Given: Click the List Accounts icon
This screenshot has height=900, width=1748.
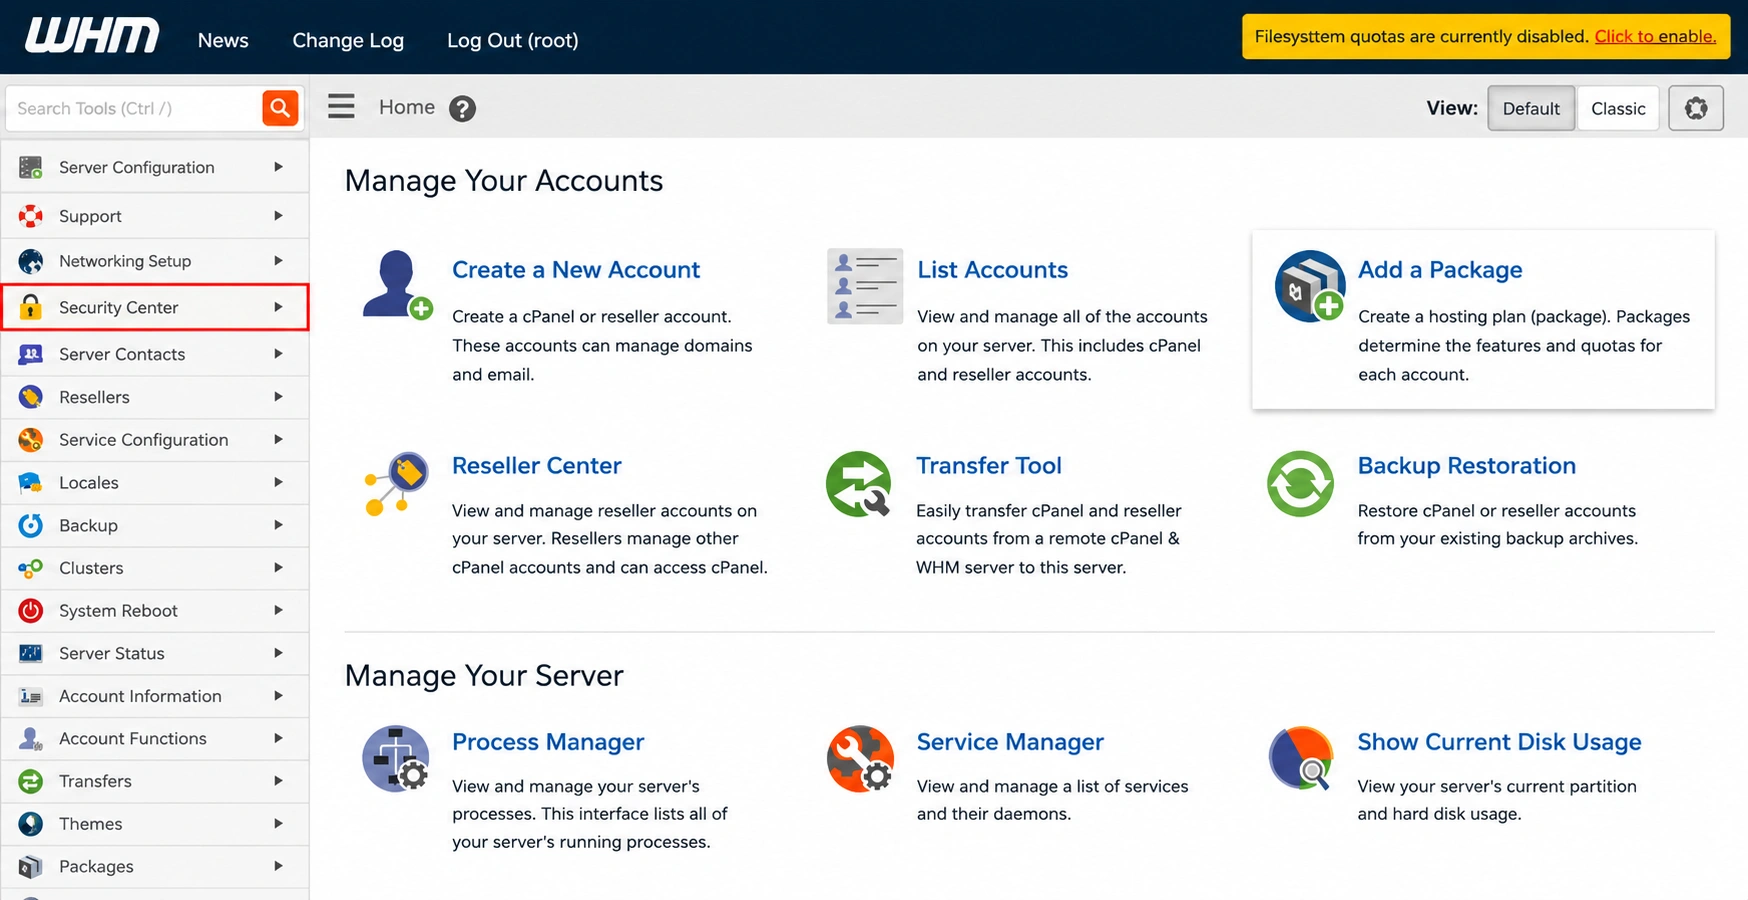Looking at the screenshot, I should click(x=865, y=286).
